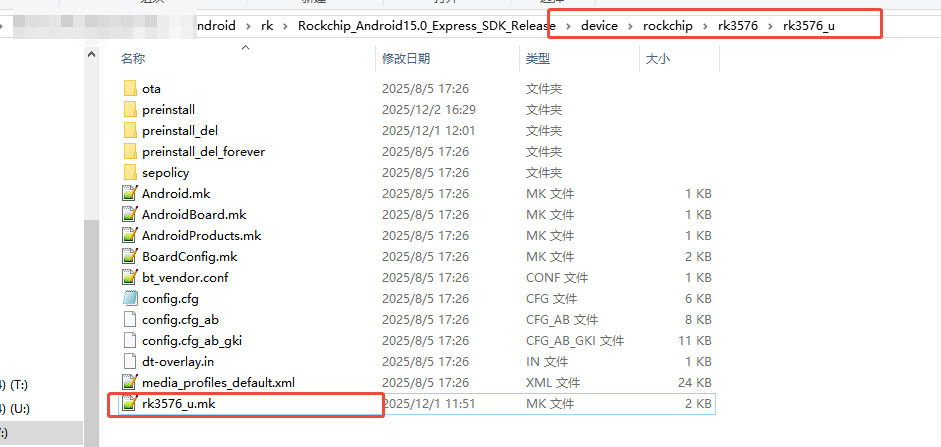Select the sepolicy folder icon
941x447 pixels.
coord(130,173)
